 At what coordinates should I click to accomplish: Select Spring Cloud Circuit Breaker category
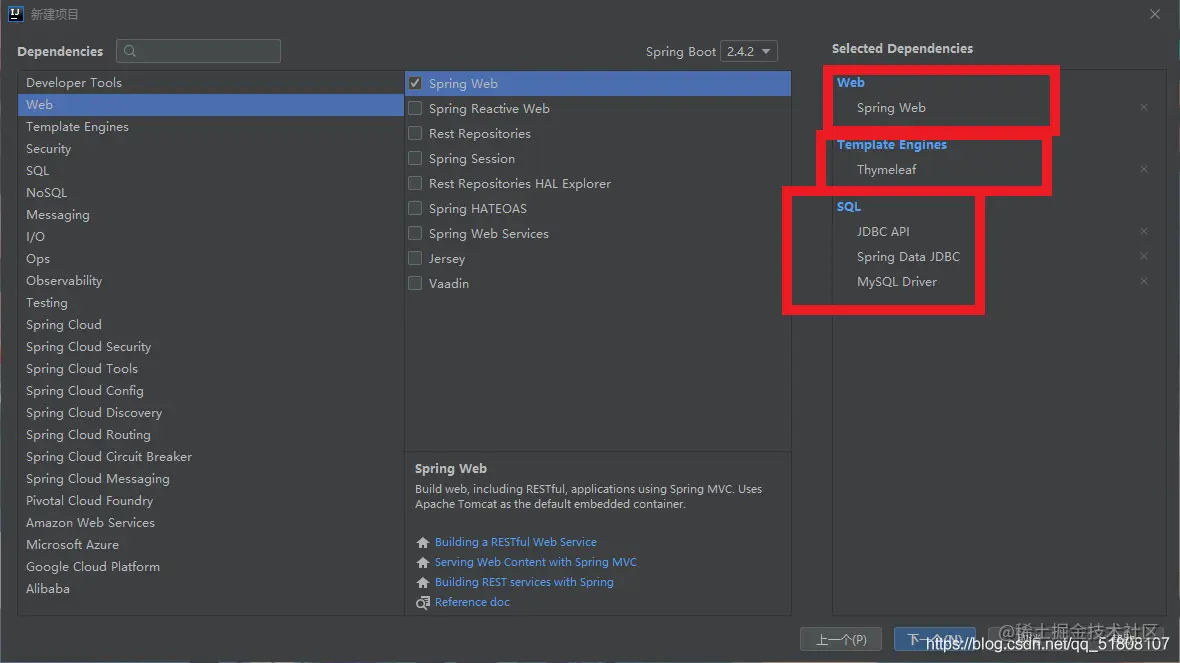pos(211,457)
